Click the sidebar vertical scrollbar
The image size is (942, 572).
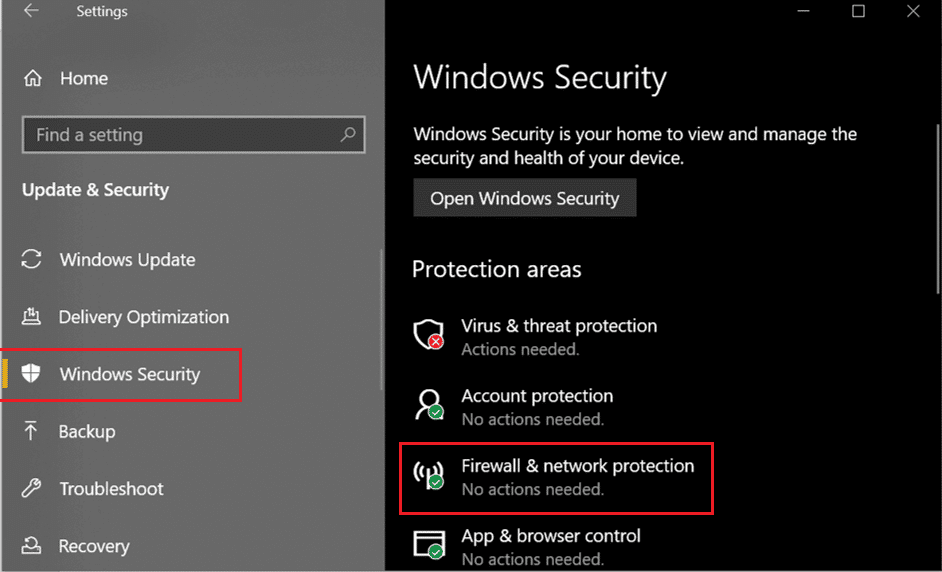(381, 320)
